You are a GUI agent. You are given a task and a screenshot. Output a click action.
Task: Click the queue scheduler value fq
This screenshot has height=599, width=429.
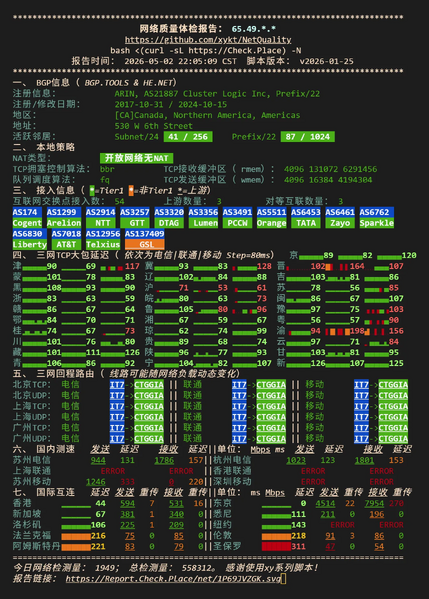coord(105,180)
